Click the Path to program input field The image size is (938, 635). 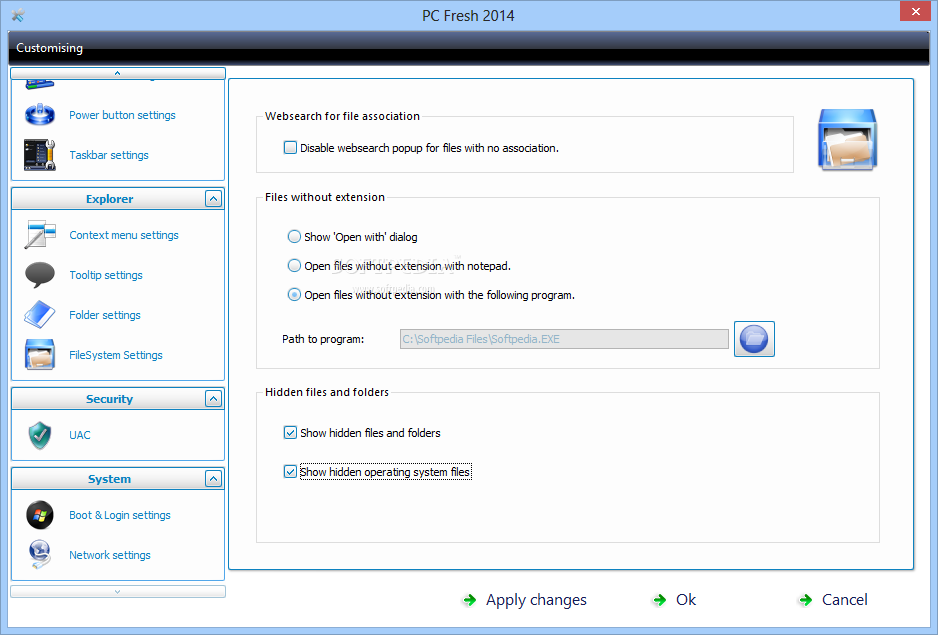(564, 339)
